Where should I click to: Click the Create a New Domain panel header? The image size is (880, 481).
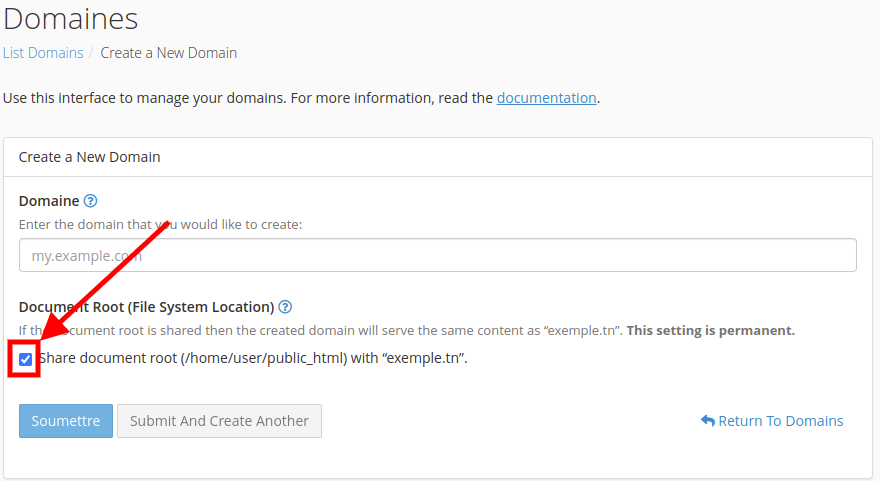tap(90, 157)
